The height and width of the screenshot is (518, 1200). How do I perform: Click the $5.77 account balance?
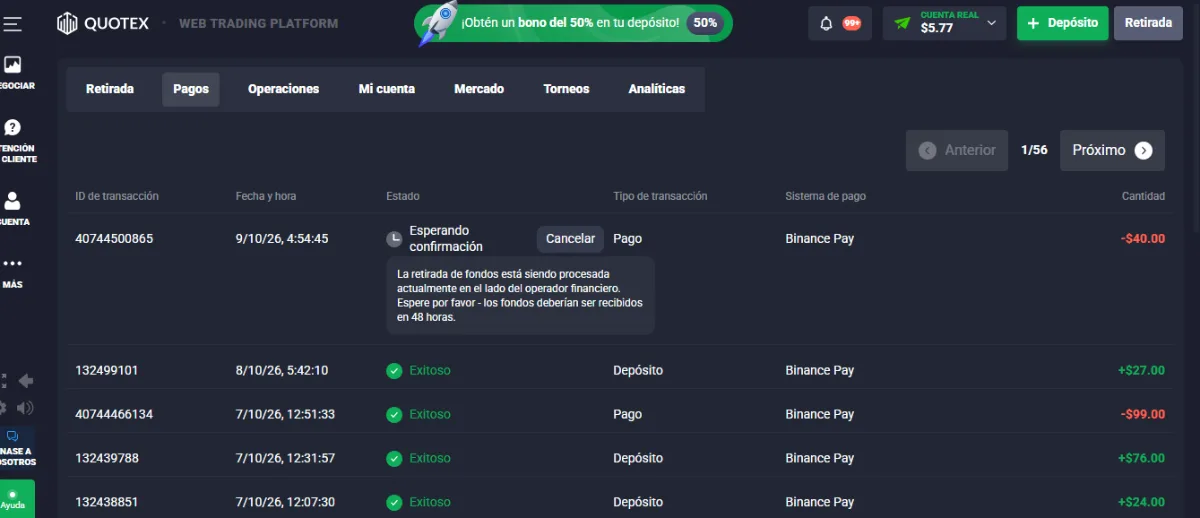937,28
